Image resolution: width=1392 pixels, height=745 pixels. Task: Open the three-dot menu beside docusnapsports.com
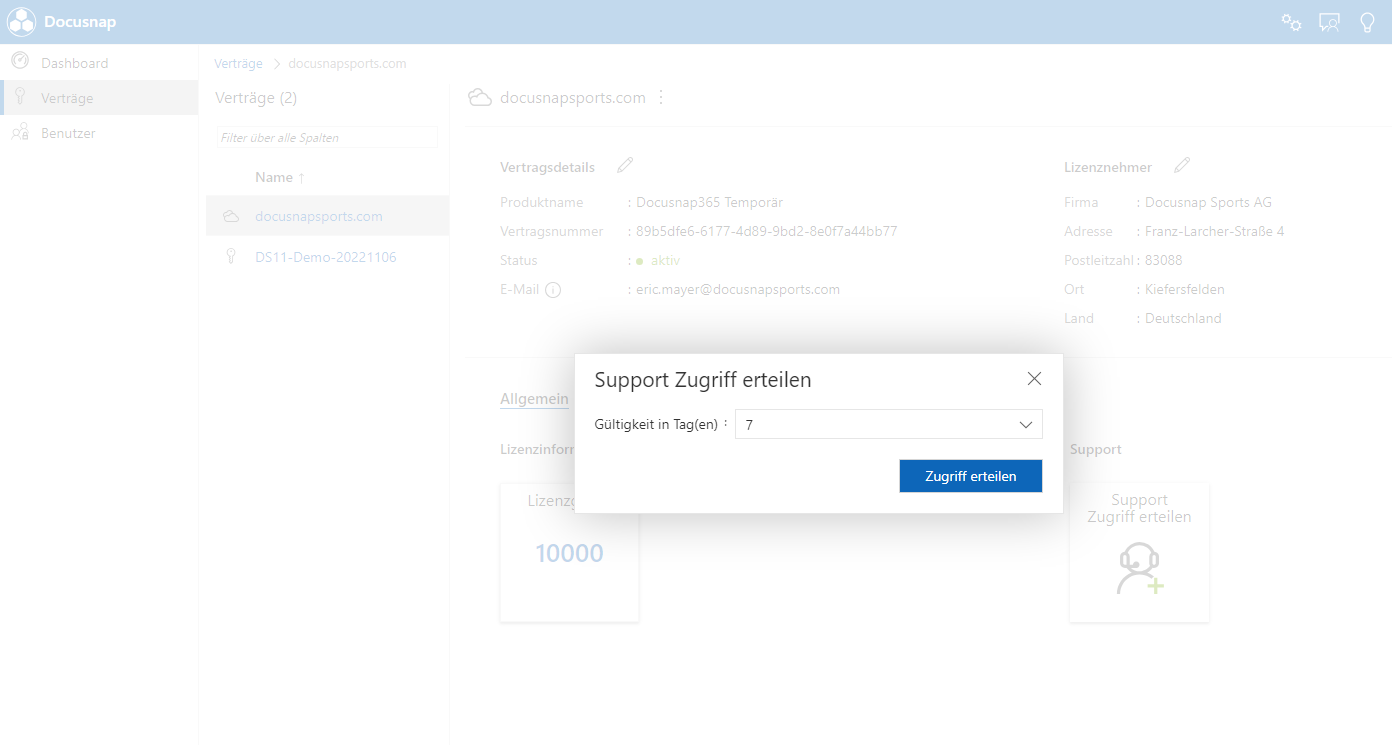pos(660,97)
